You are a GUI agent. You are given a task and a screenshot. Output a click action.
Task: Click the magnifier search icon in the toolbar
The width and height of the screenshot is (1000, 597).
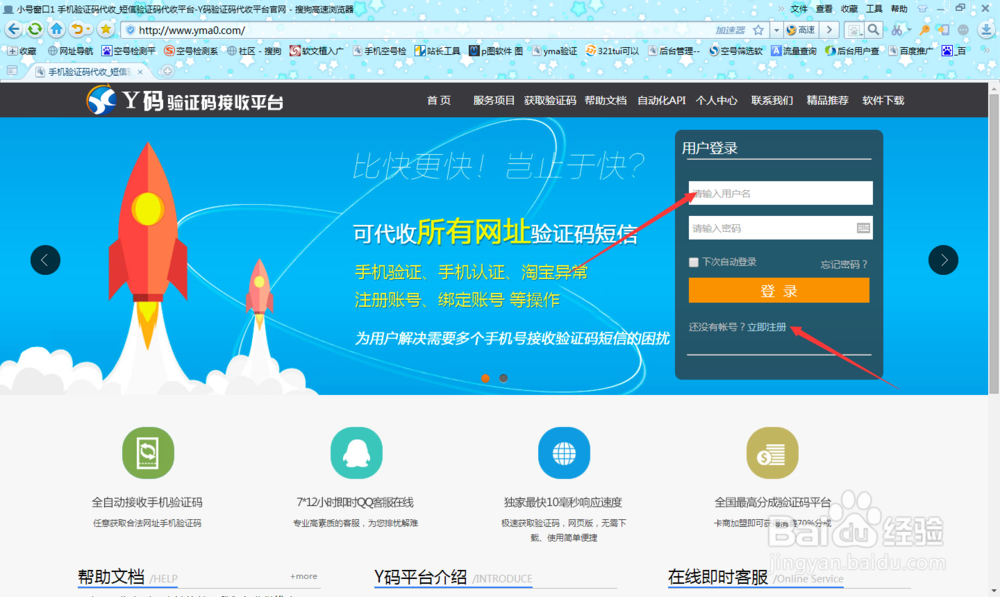pyautogui.click(x=873, y=30)
